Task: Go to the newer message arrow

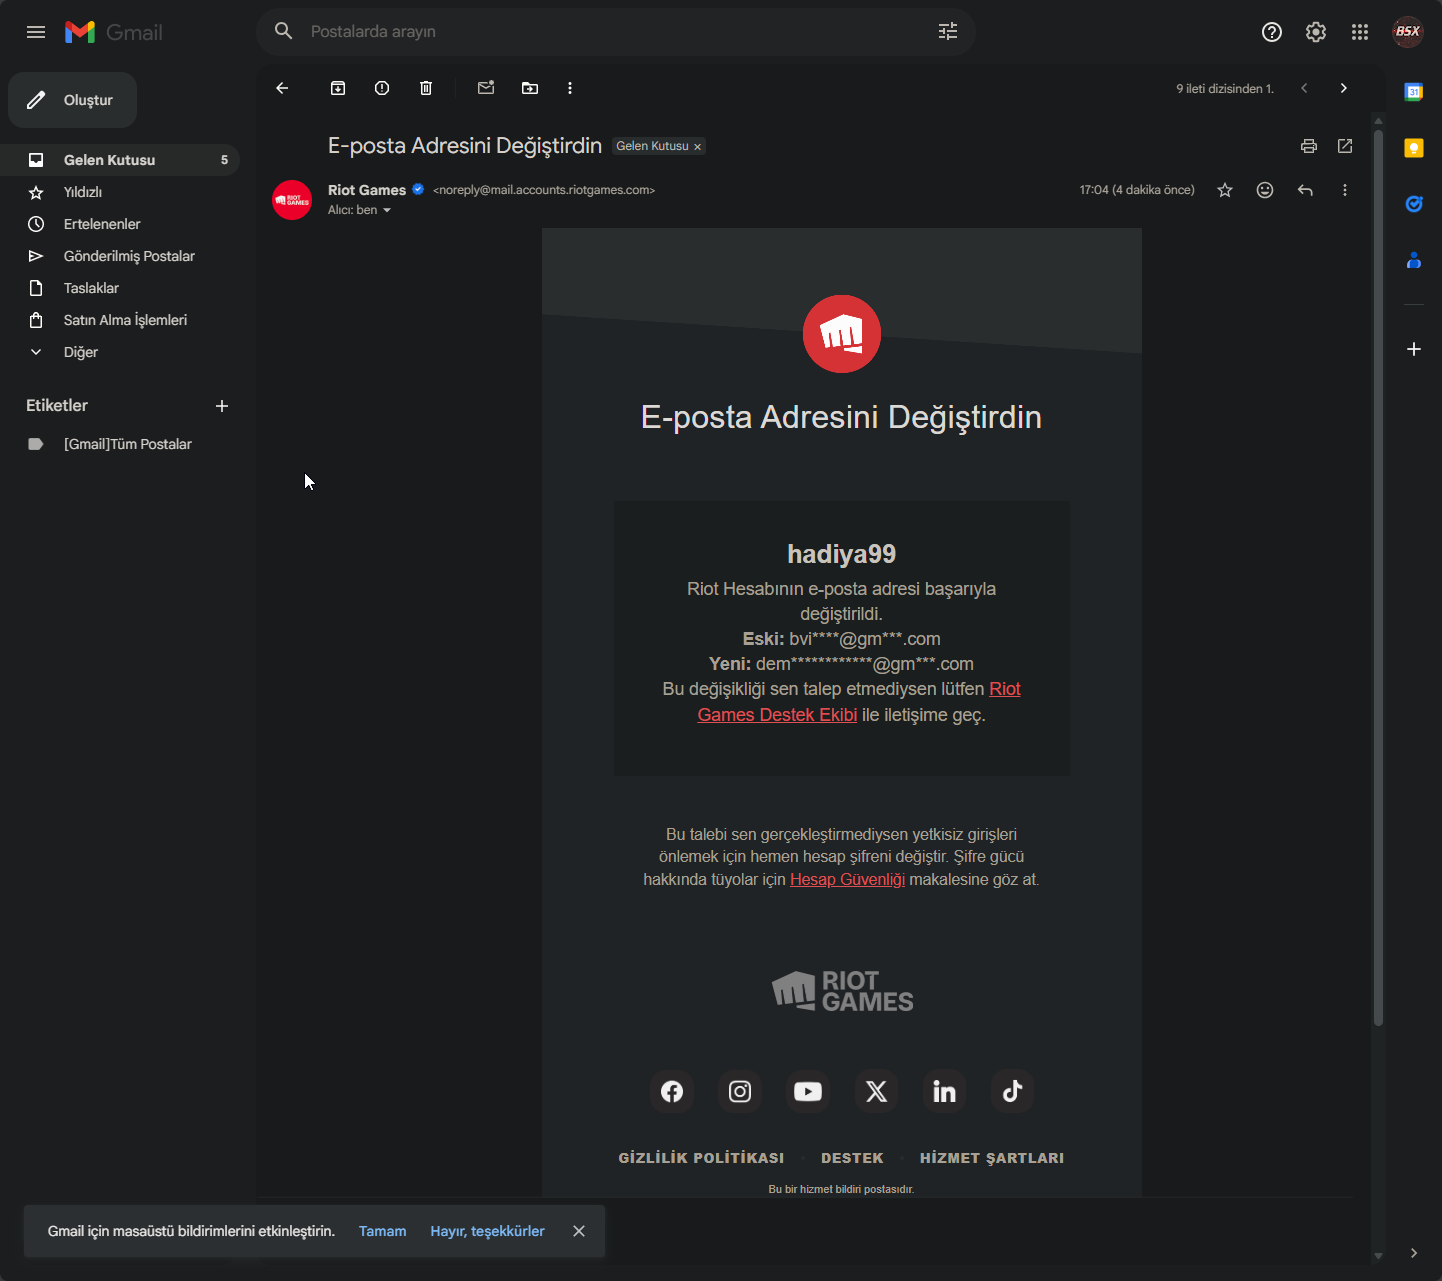Action: click(x=1304, y=88)
